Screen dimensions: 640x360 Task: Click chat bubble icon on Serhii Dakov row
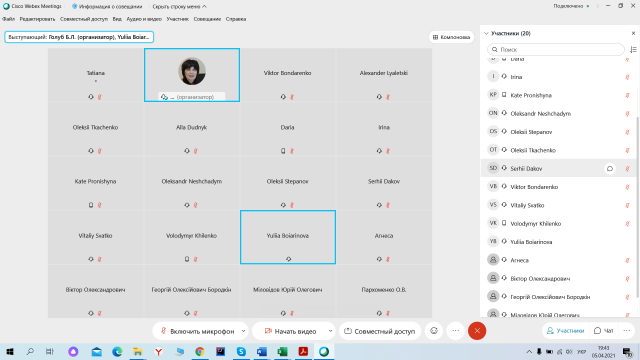click(610, 169)
